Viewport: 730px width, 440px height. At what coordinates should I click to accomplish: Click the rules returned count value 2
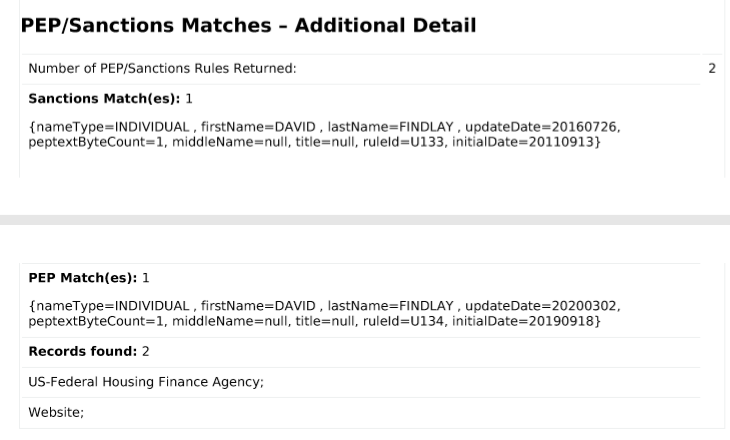coord(712,68)
